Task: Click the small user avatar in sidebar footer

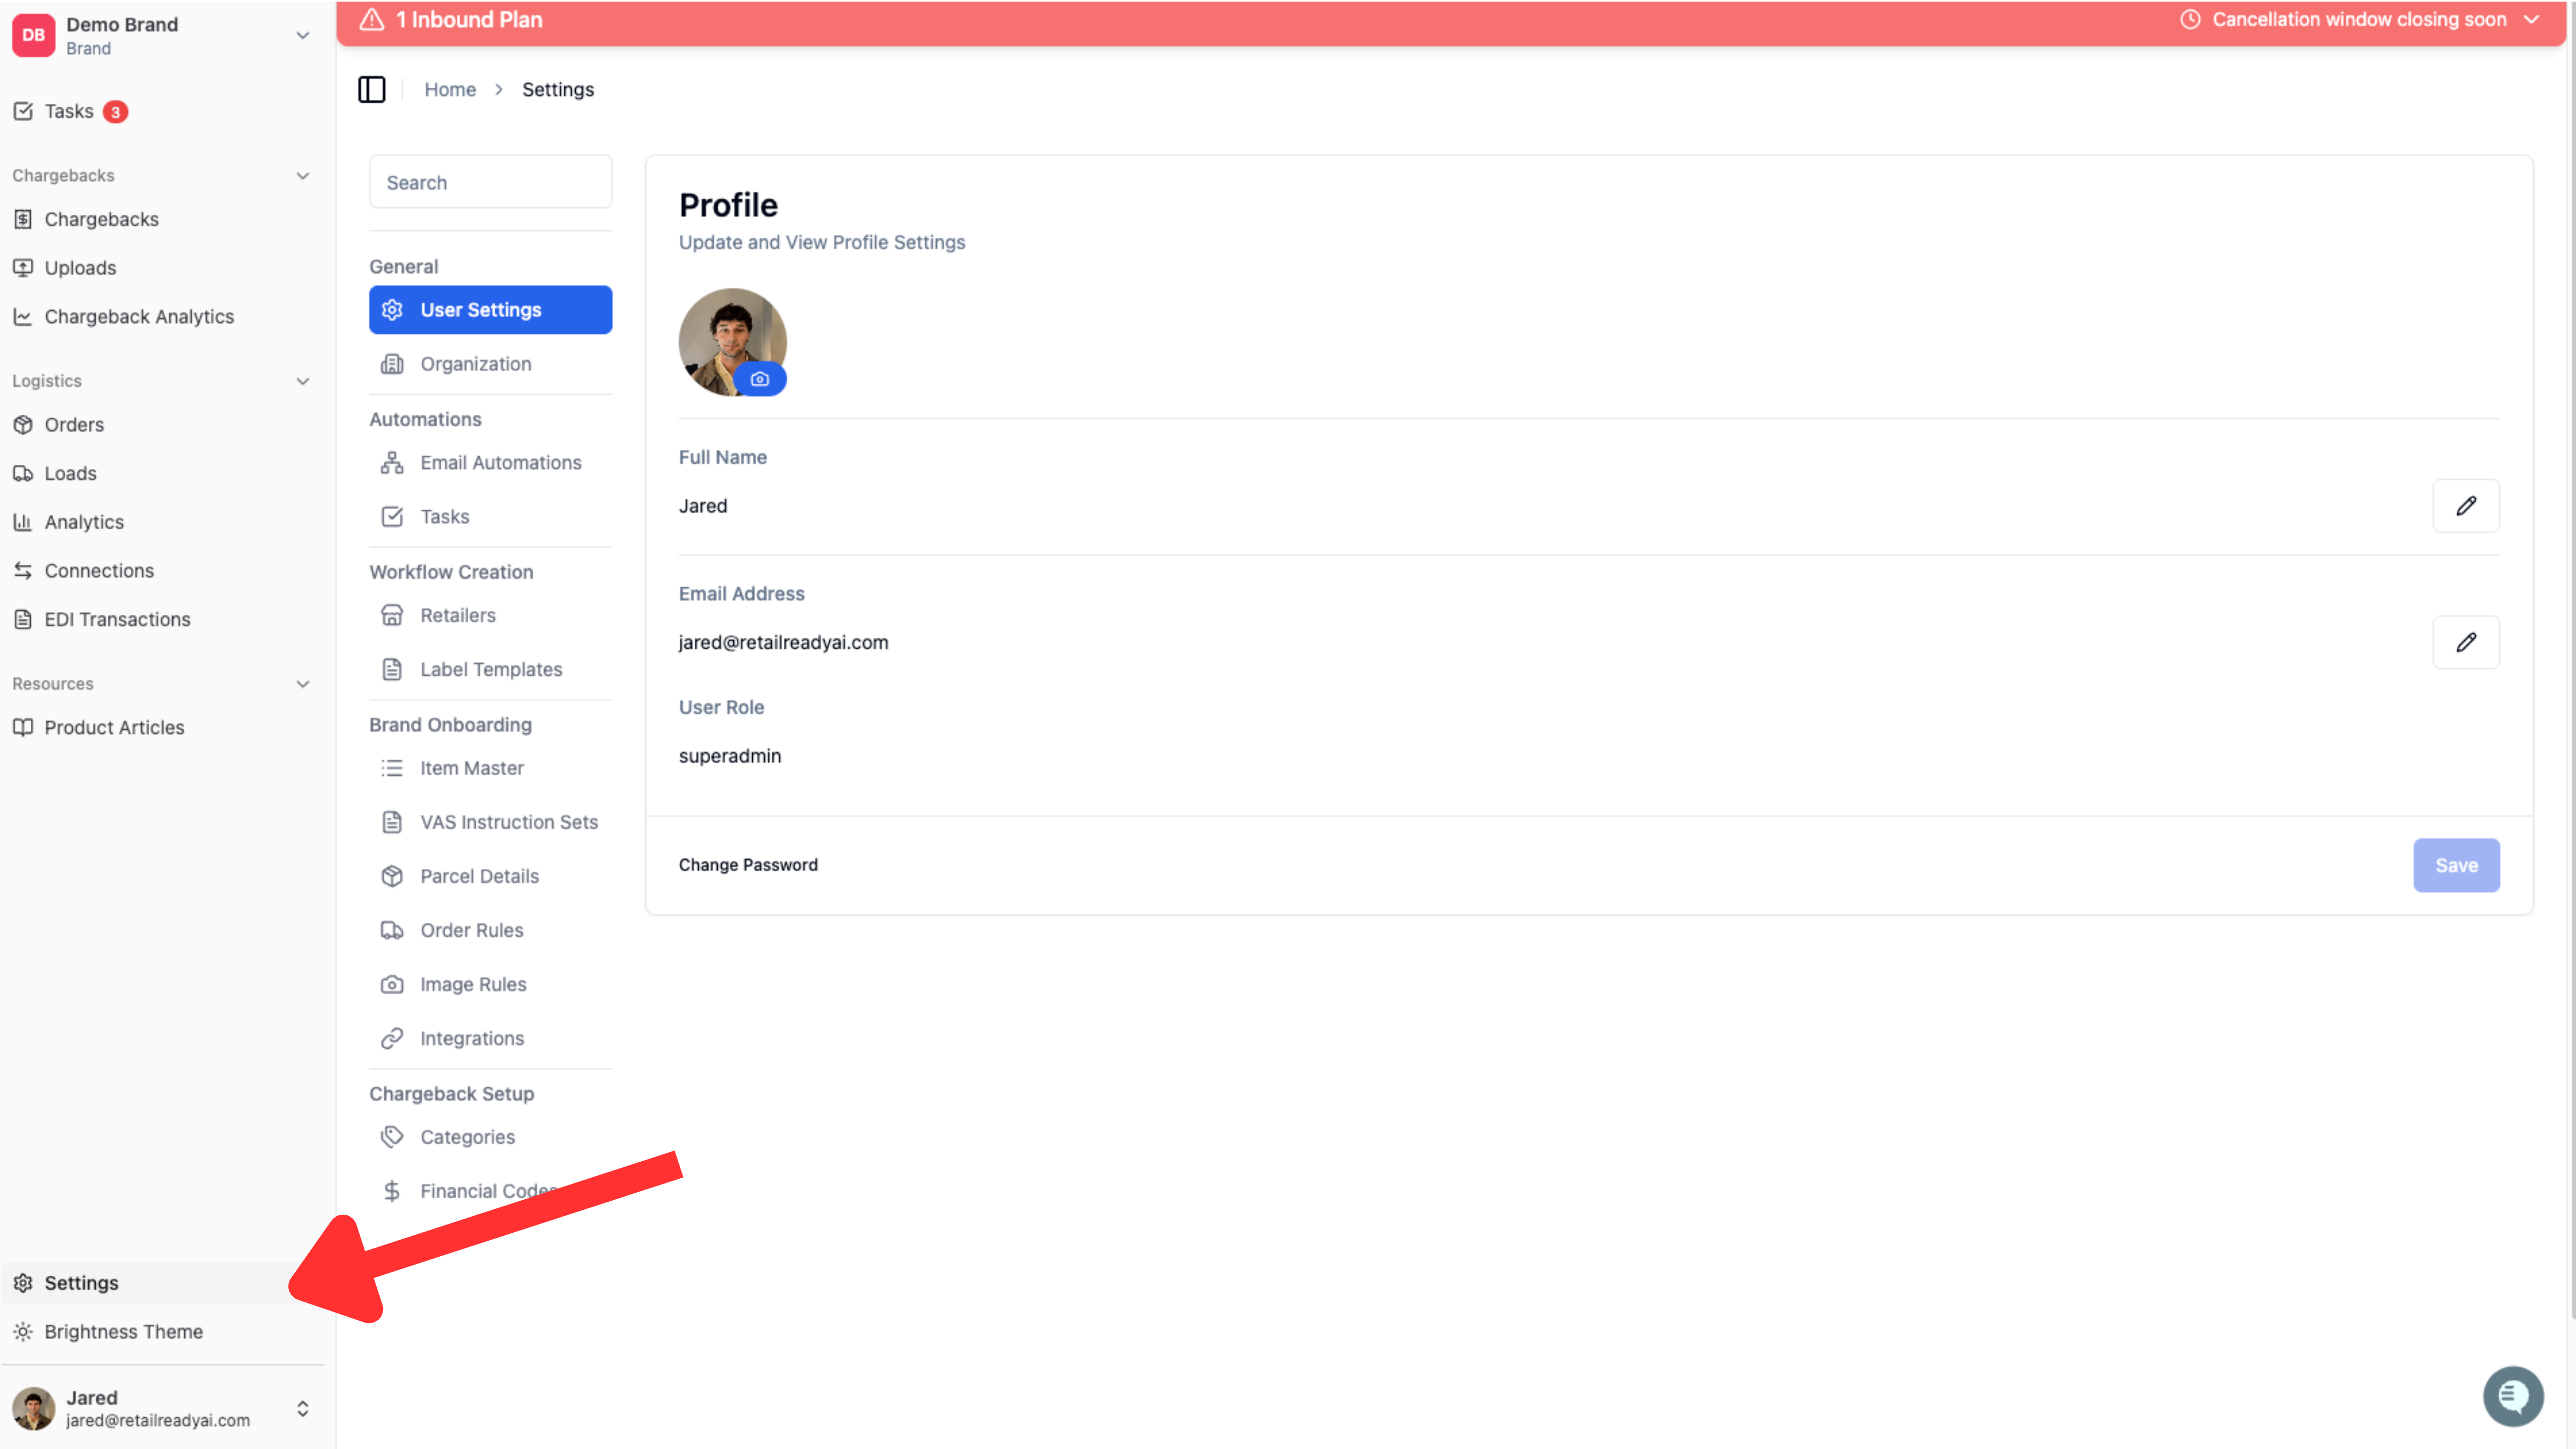Action: click(x=33, y=1408)
